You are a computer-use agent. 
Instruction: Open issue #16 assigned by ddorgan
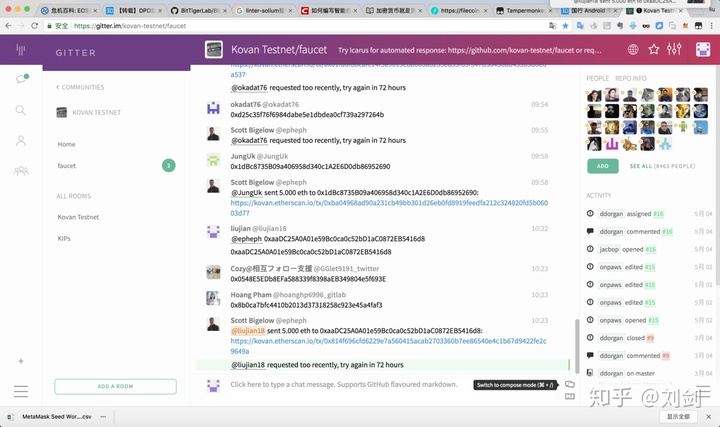coord(658,214)
